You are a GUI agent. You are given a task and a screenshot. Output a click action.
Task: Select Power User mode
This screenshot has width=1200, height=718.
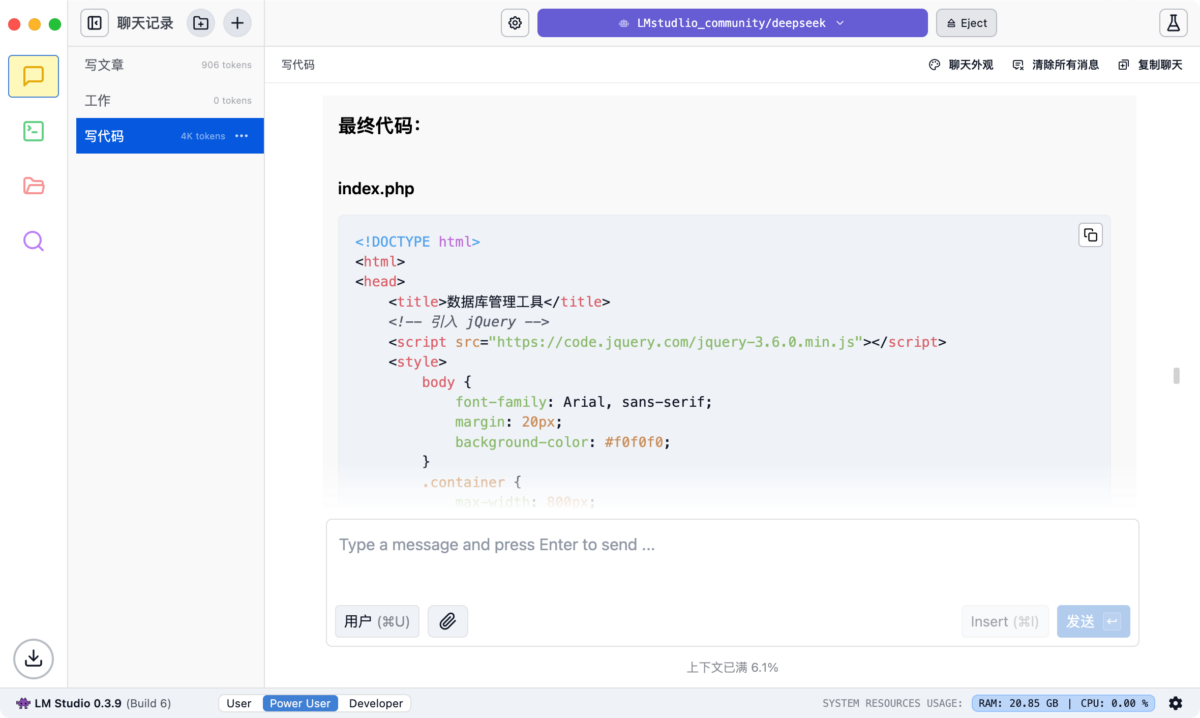tap(300, 703)
